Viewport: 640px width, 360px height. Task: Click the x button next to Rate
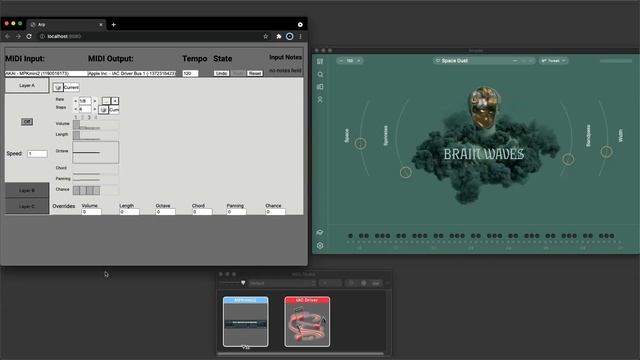point(115,101)
